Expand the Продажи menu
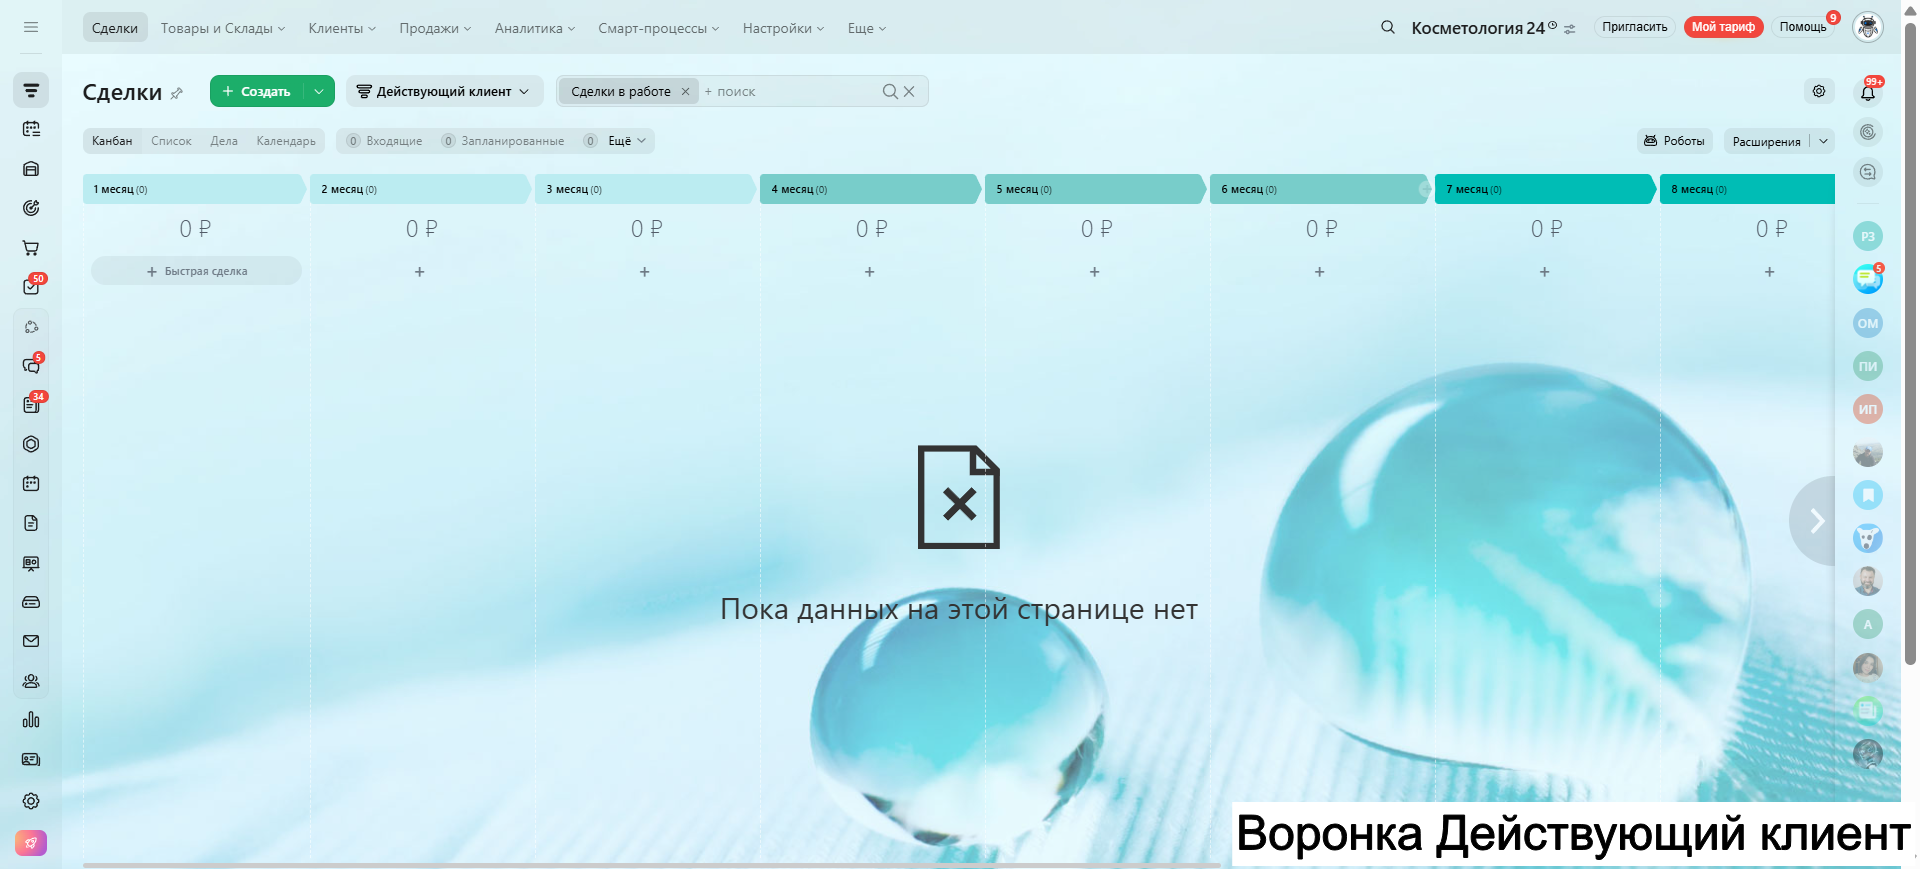 (435, 28)
